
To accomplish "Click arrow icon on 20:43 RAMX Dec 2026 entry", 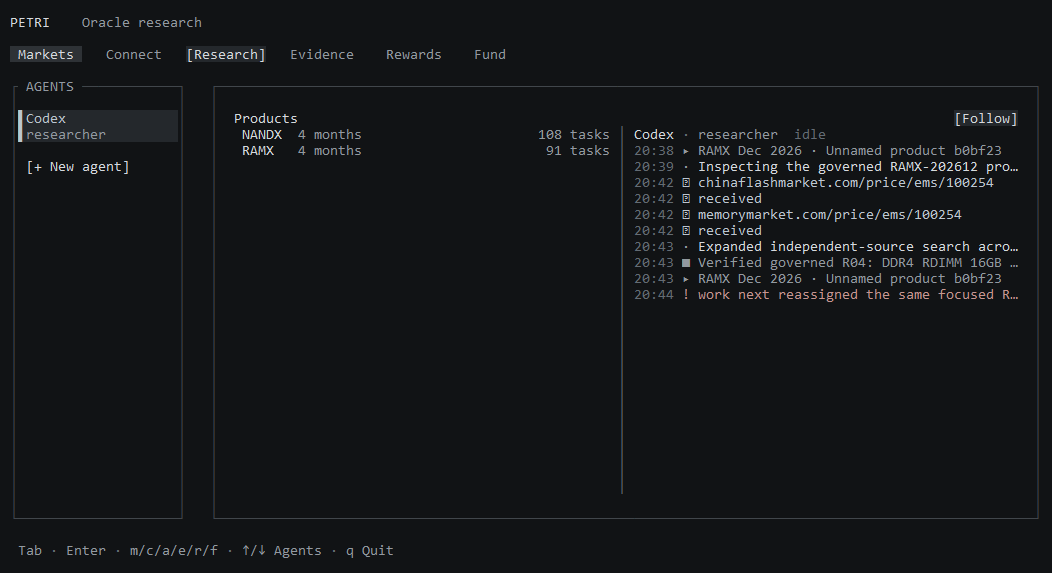I will pyautogui.click(x=686, y=279).
